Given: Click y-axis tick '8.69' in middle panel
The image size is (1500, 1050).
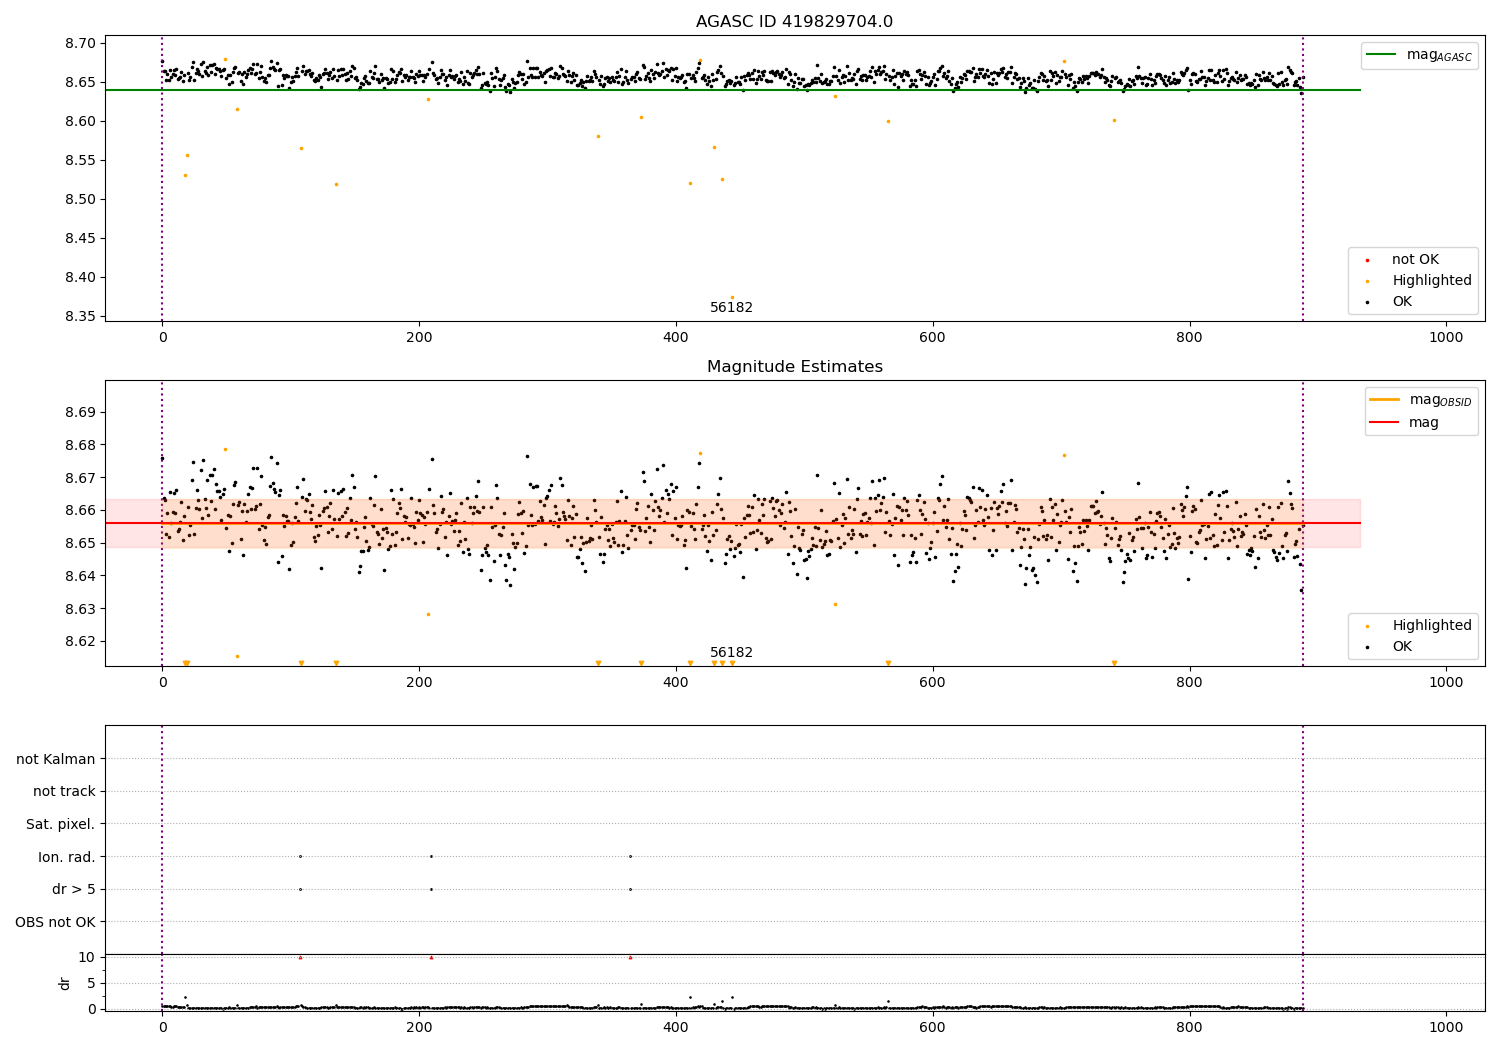Looking at the screenshot, I should (x=82, y=413).
